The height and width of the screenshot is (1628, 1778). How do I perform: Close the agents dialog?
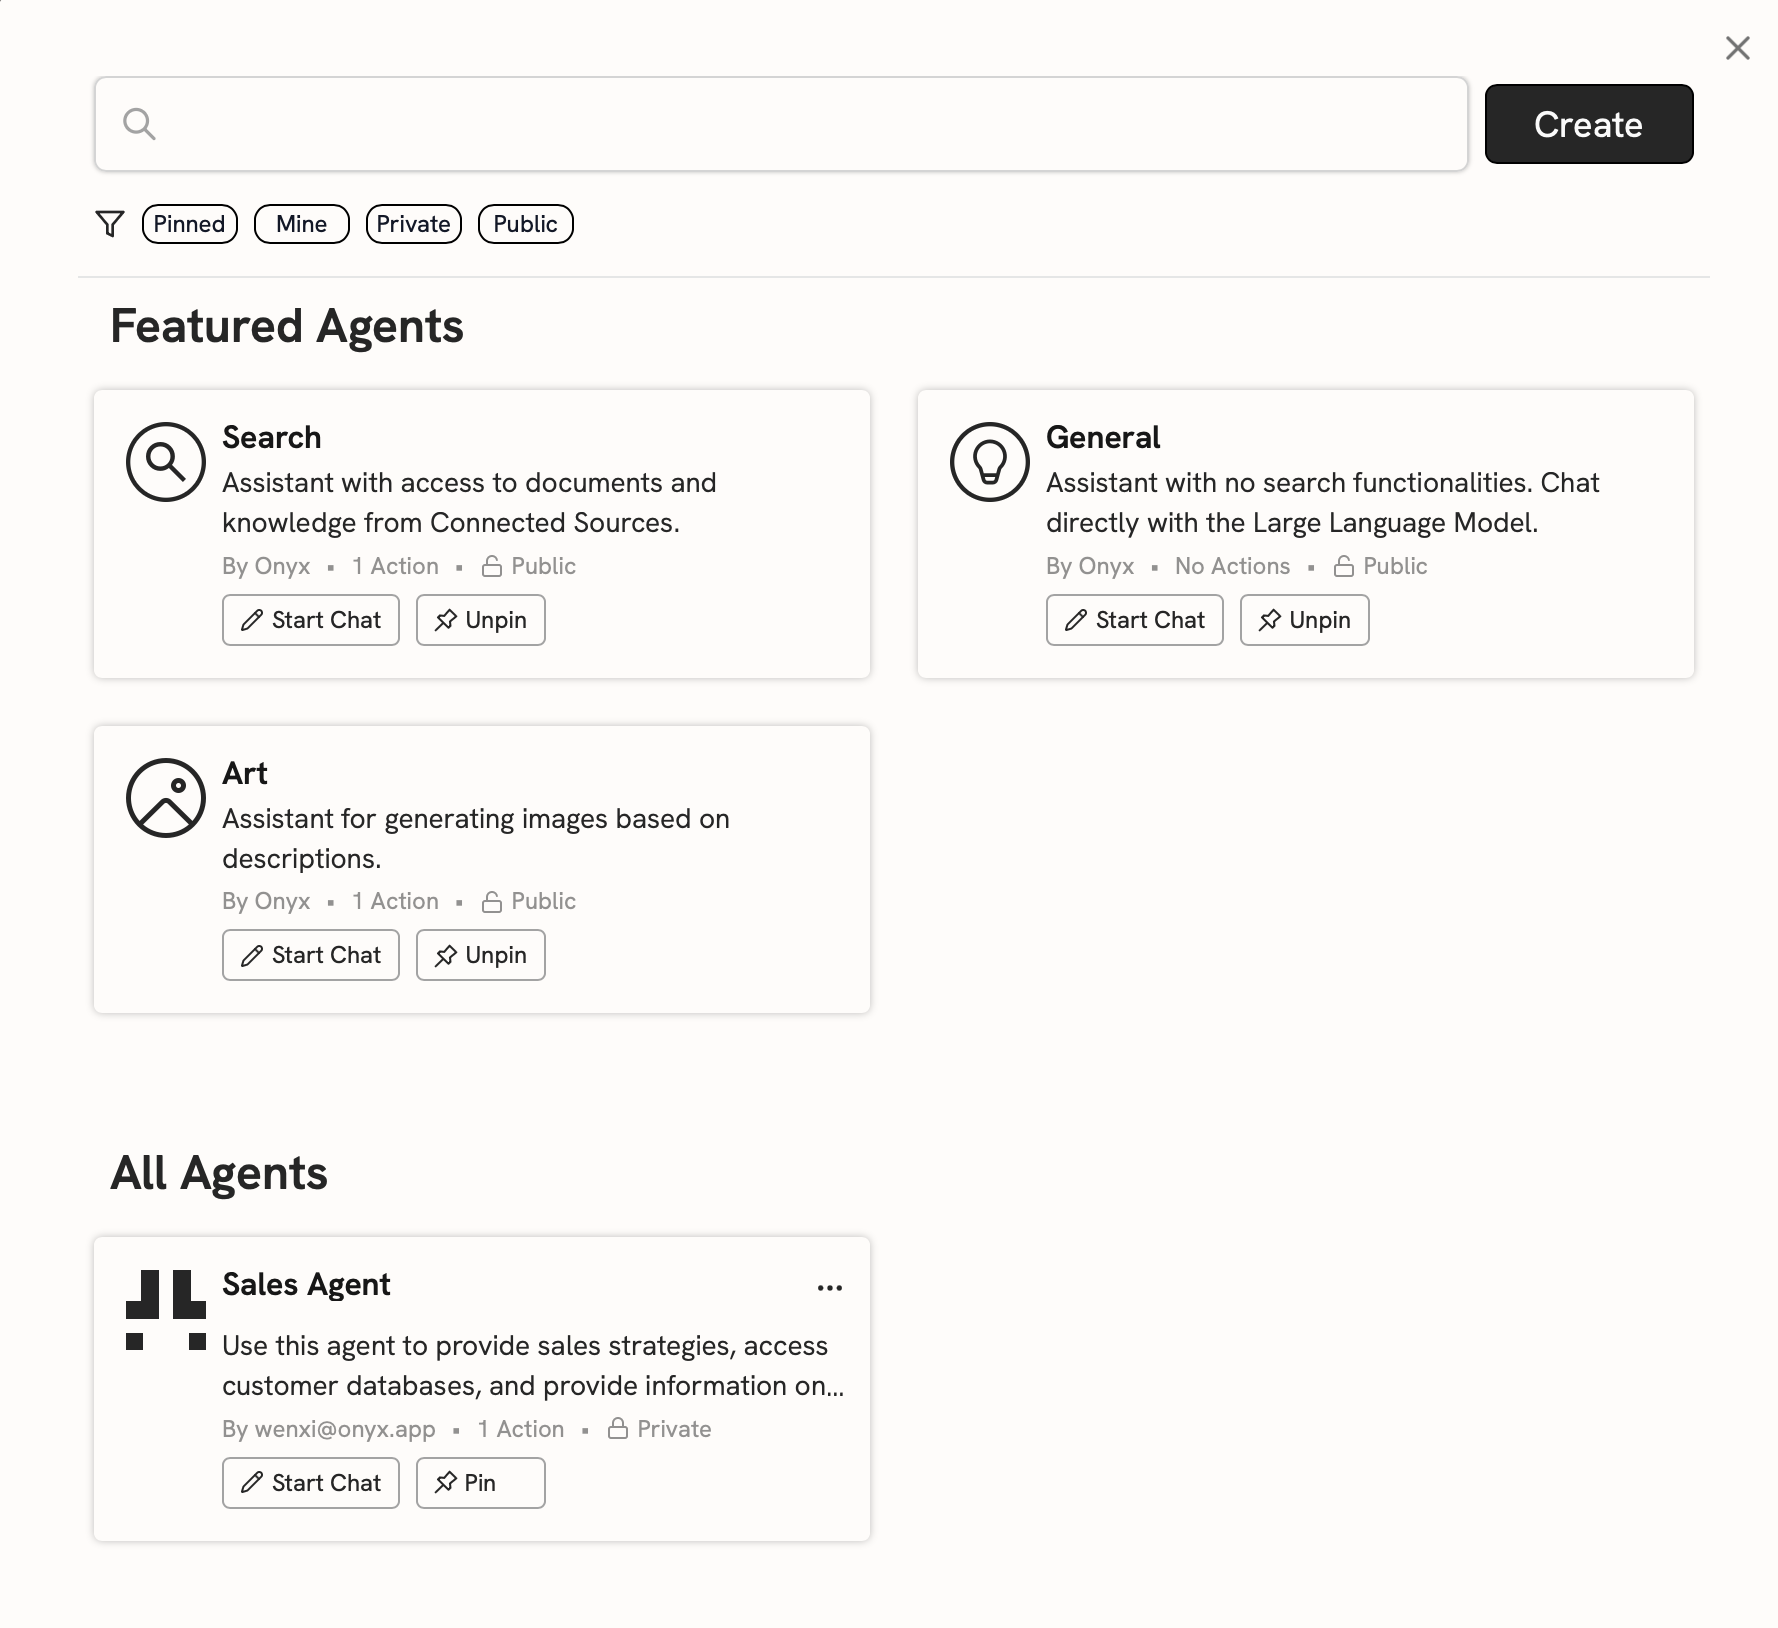1737,47
